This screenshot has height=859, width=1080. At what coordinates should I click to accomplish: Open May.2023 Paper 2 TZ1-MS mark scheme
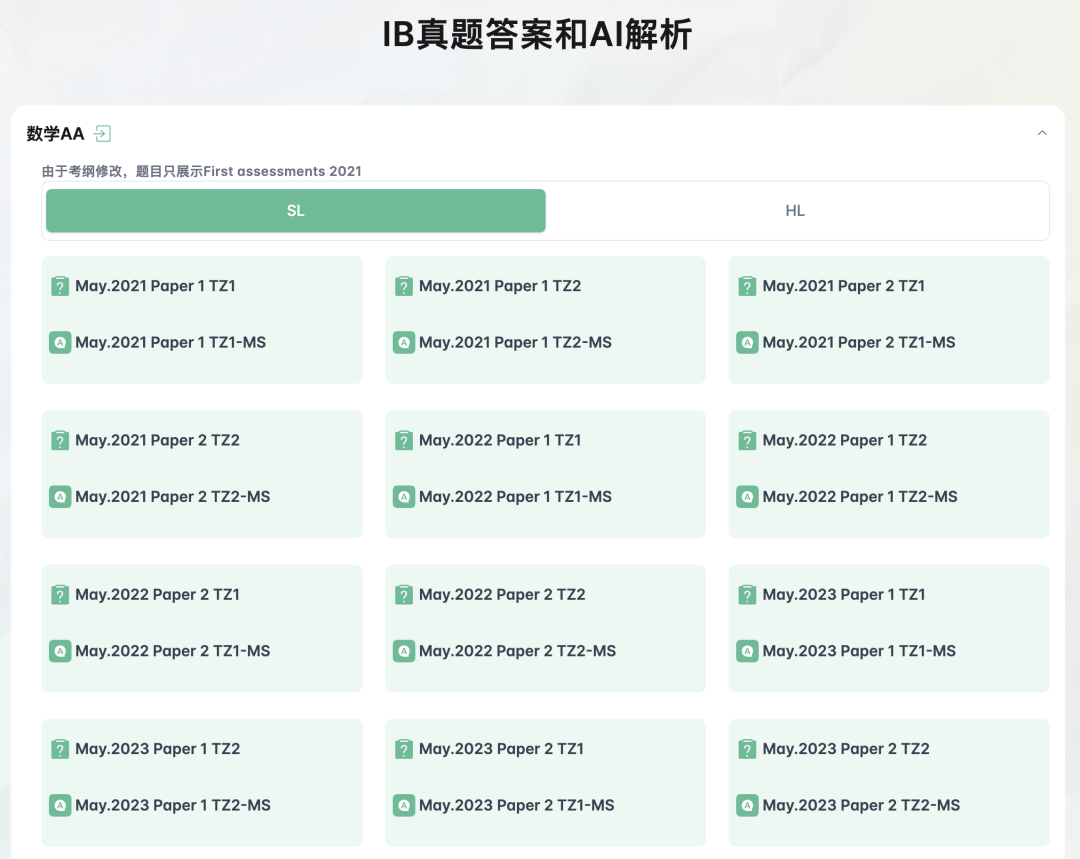click(517, 805)
